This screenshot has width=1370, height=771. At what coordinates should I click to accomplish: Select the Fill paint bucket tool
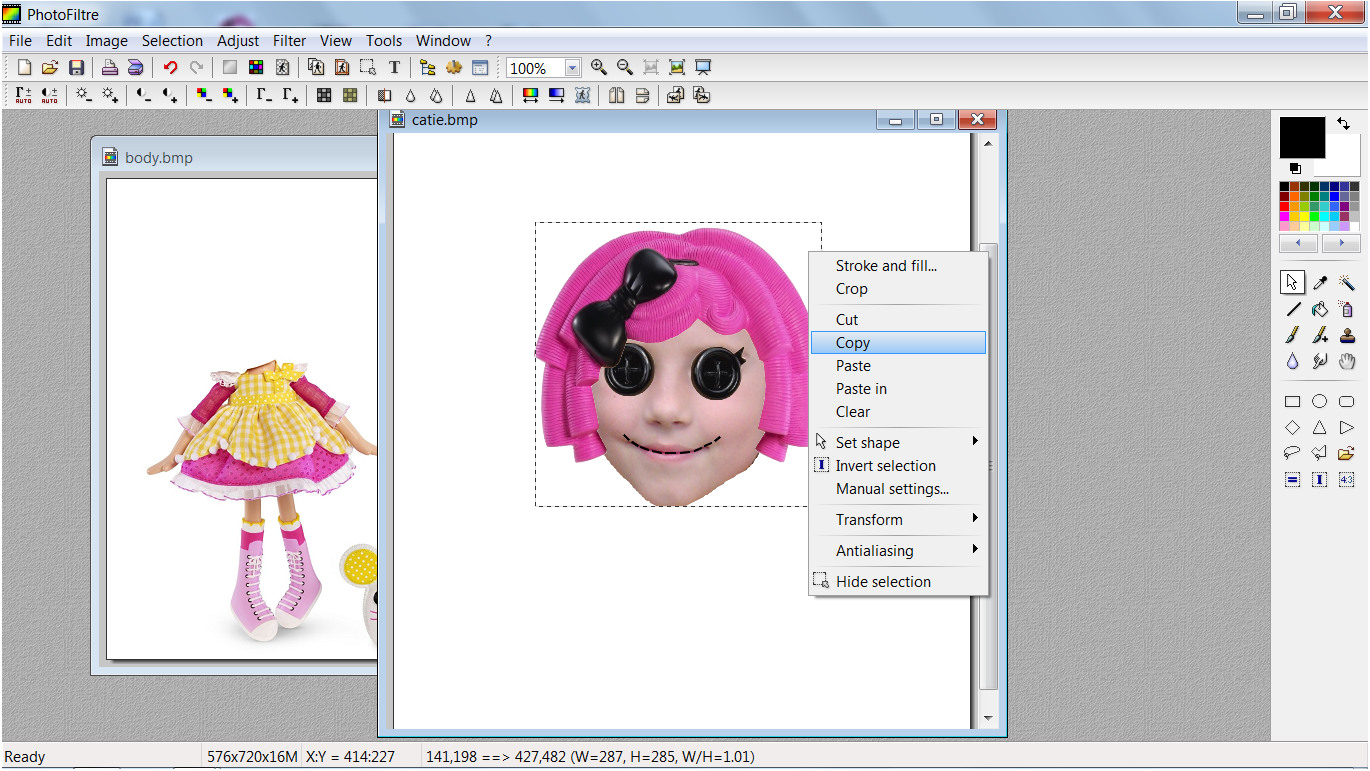coord(1320,310)
